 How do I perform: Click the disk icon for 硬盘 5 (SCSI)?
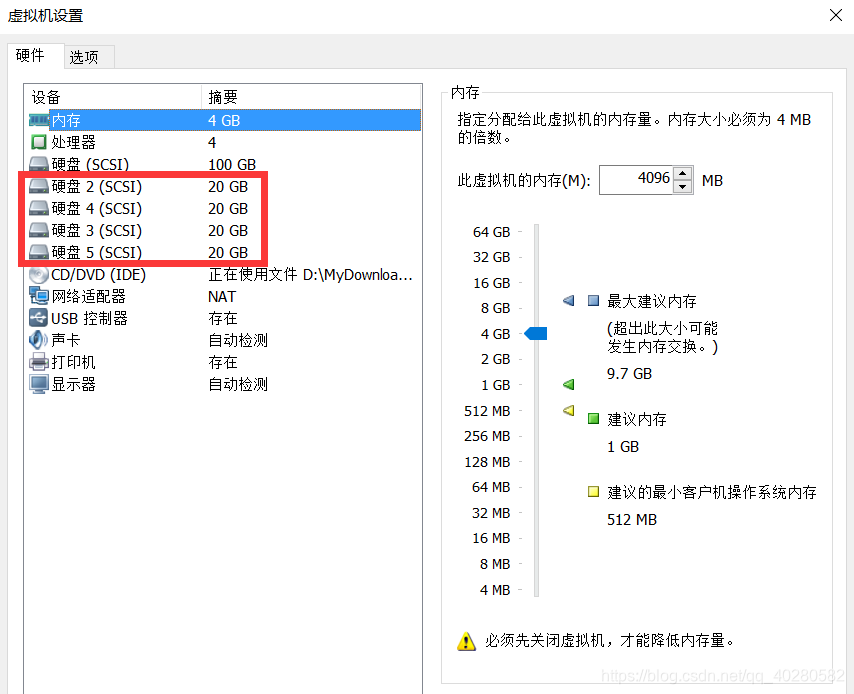coord(39,252)
